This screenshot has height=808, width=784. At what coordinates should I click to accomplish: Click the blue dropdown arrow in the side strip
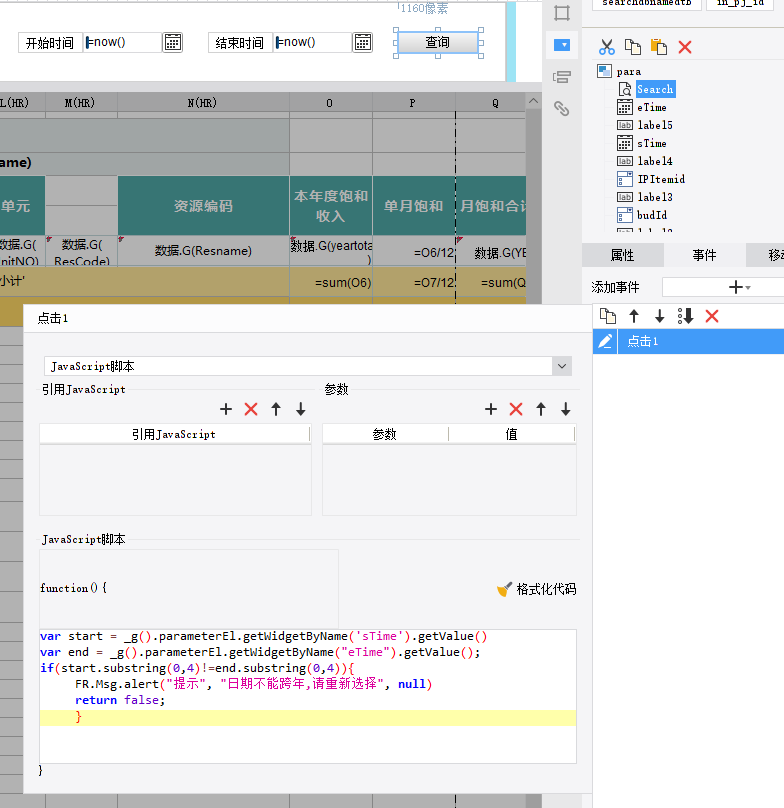click(x=562, y=45)
